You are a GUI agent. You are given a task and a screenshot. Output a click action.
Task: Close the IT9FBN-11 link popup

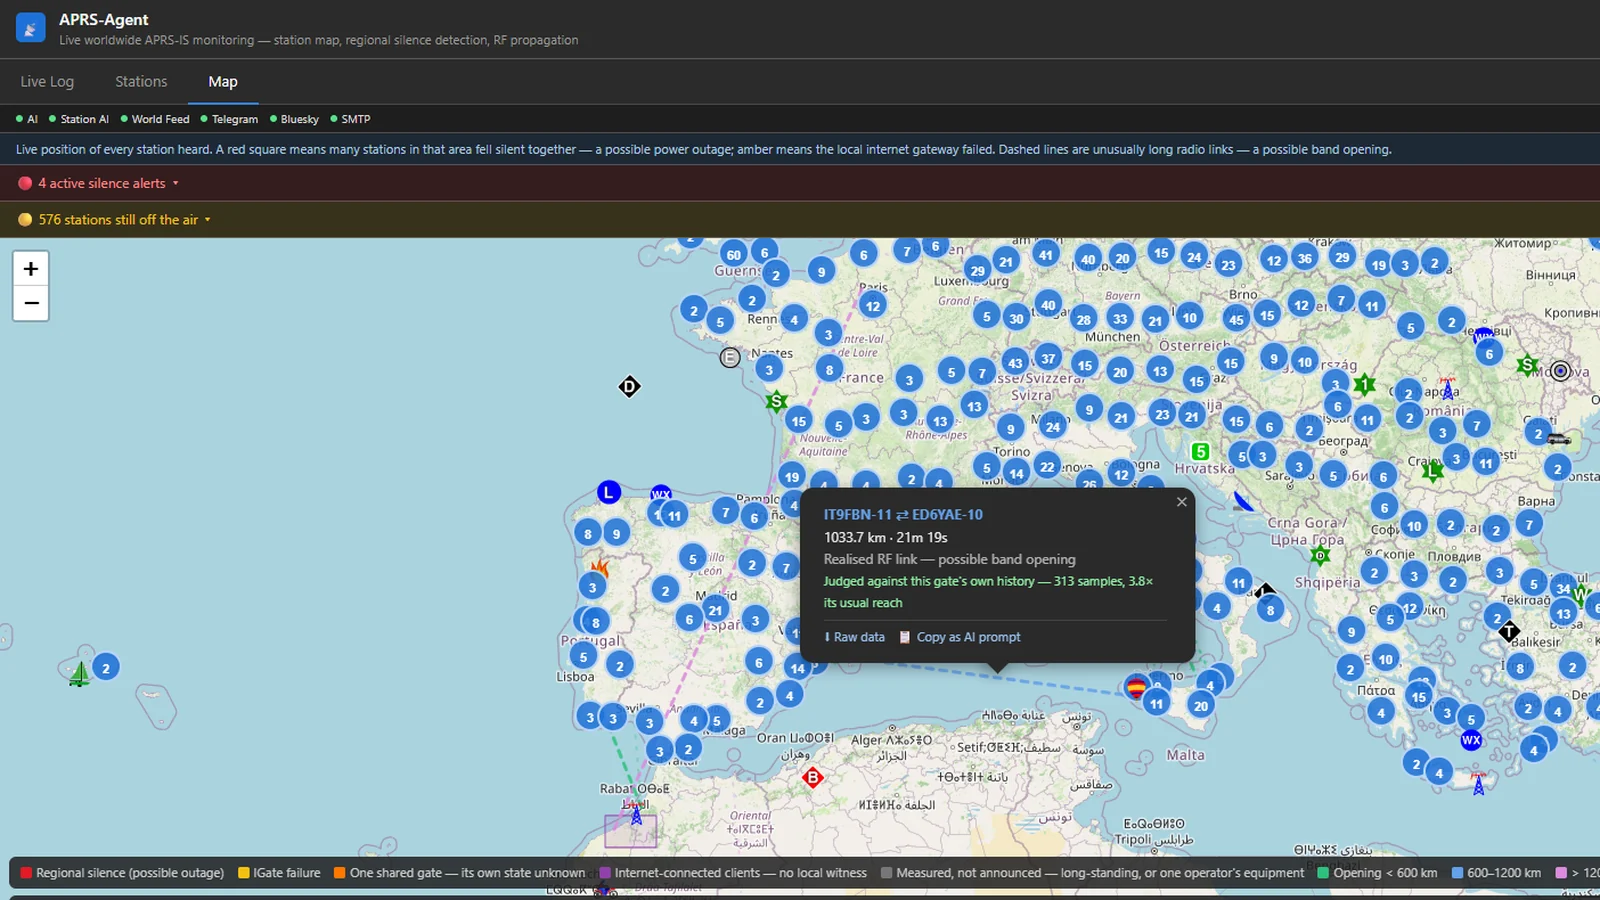point(1181,502)
